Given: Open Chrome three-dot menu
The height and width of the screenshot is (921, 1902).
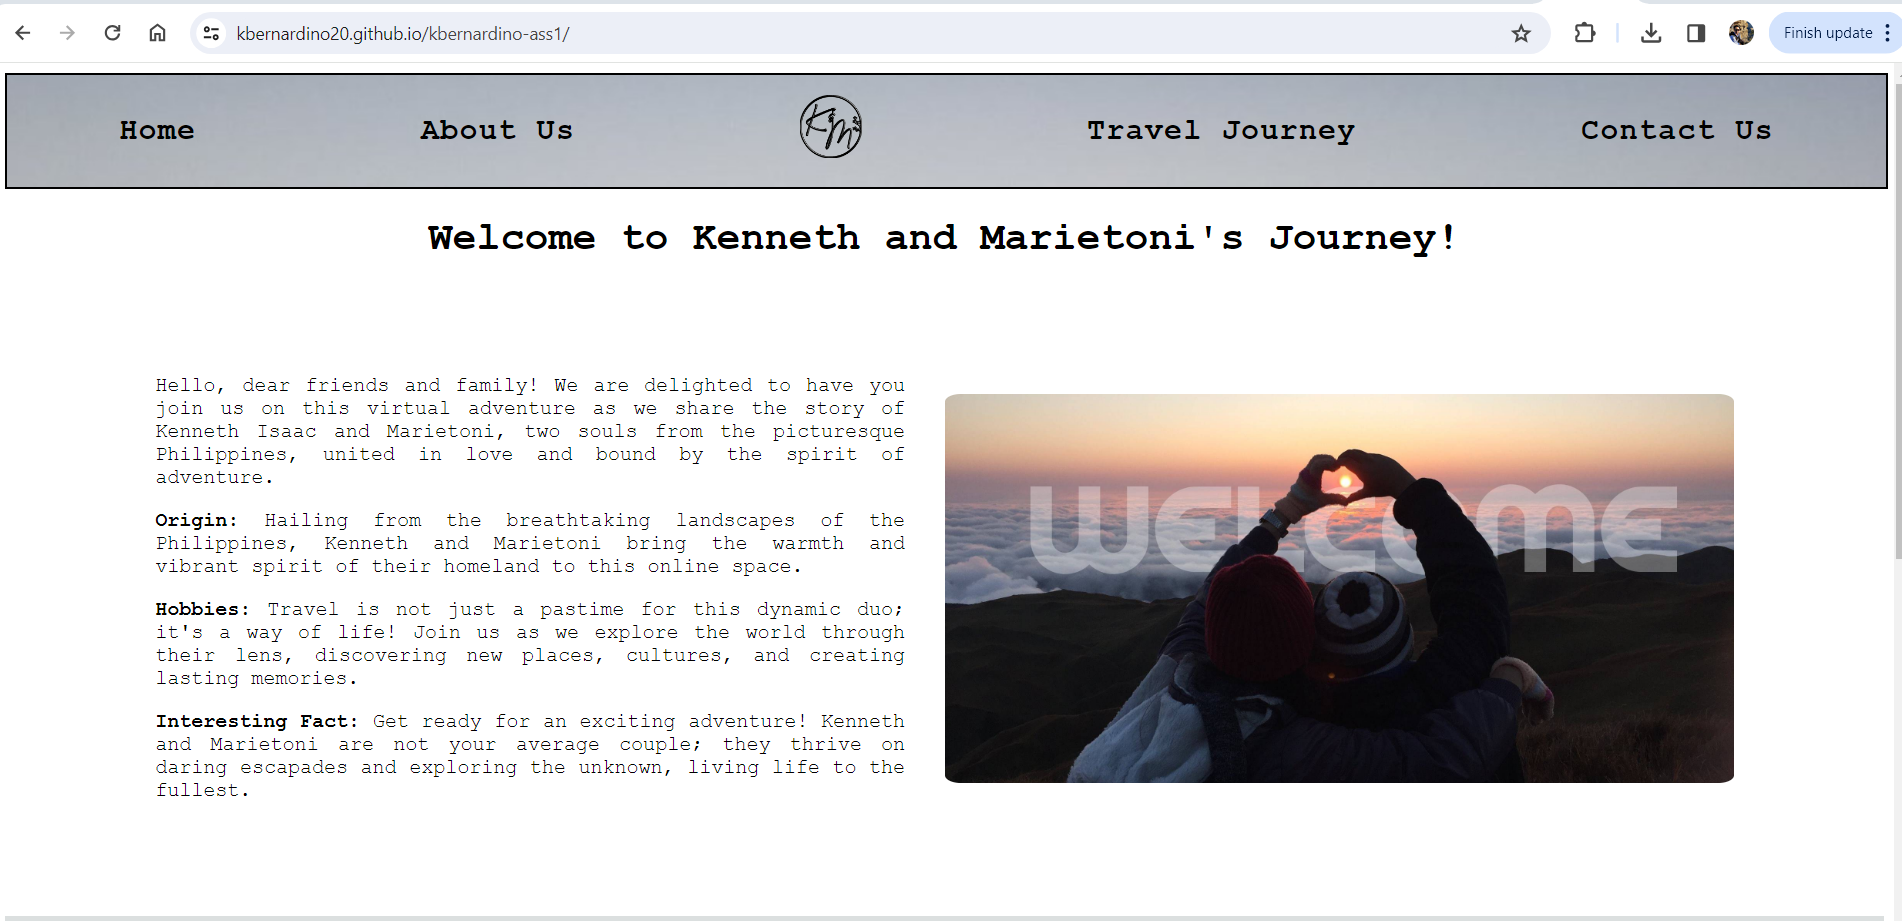Looking at the screenshot, I should coord(1887,33).
